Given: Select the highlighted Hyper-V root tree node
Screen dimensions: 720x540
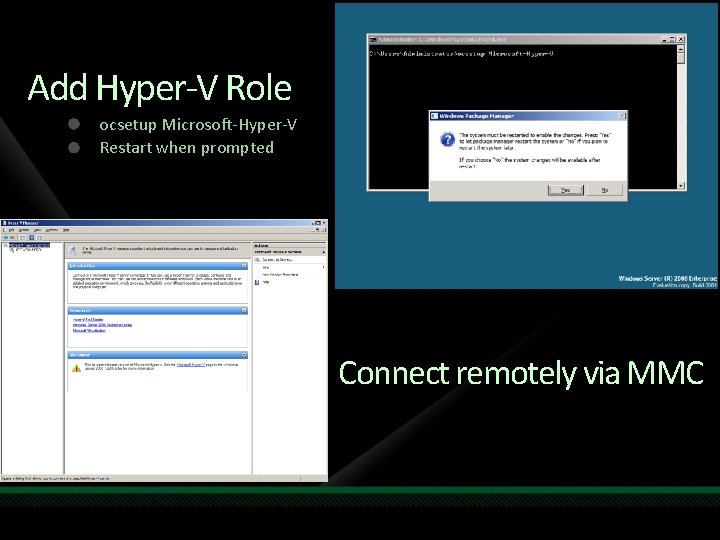Looking at the screenshot, I should [29, 245].
